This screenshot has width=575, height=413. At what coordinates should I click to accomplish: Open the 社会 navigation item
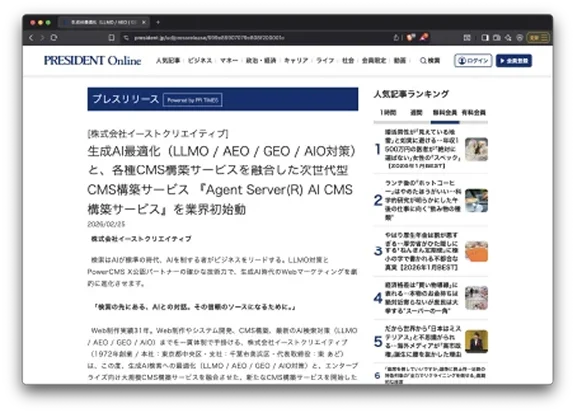[348, 61]
